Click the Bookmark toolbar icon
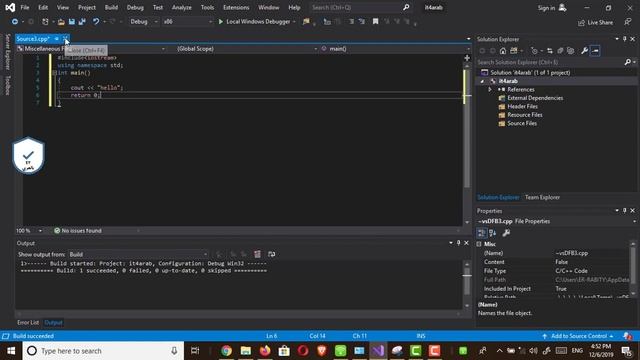Image resolution: width=640 pixels, height=360 pixels. pyautogui.click(x=376, y=22)
